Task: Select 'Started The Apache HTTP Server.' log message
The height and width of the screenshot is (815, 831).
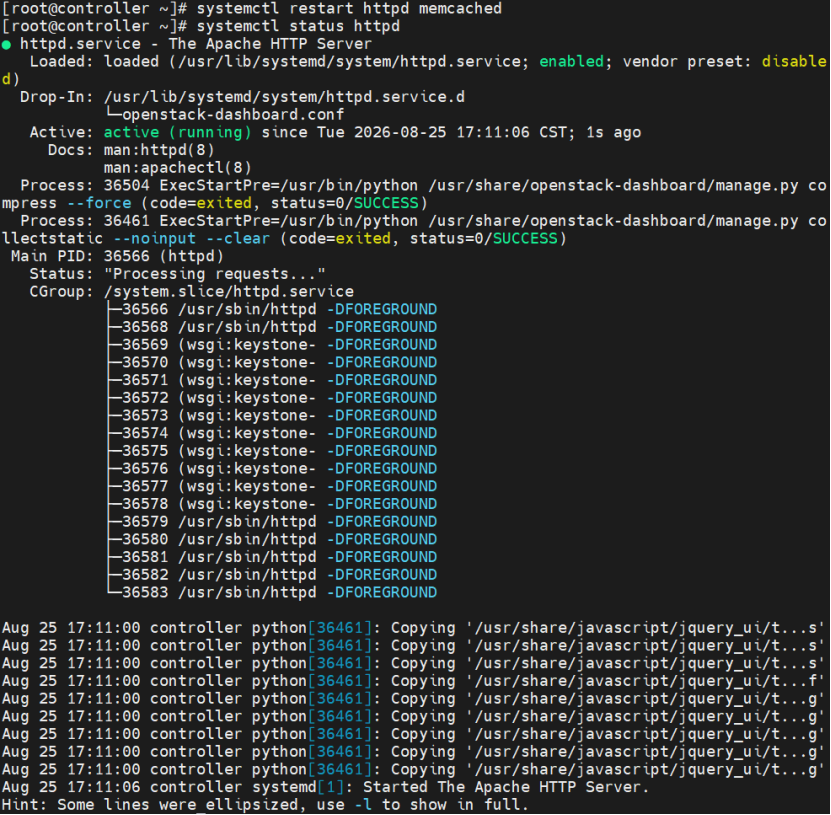Action: point(506,787)
